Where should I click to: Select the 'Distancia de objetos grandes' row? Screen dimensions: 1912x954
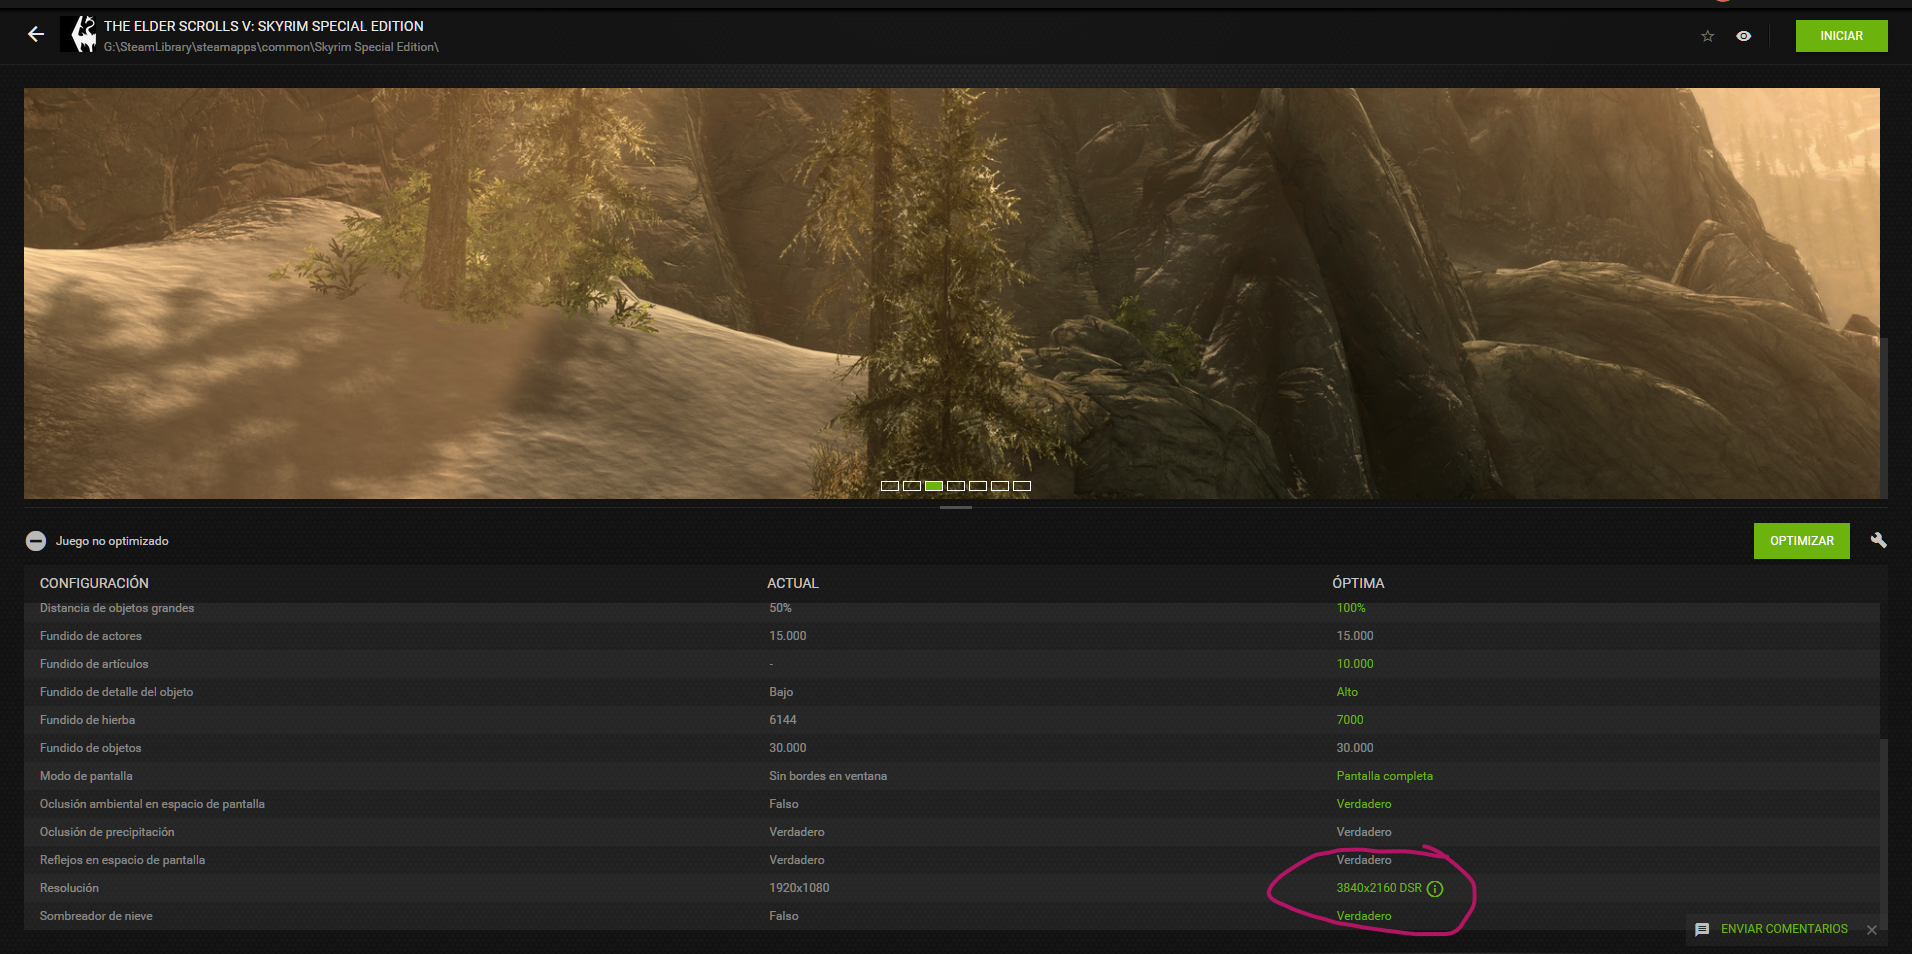[x=952, y=608]
